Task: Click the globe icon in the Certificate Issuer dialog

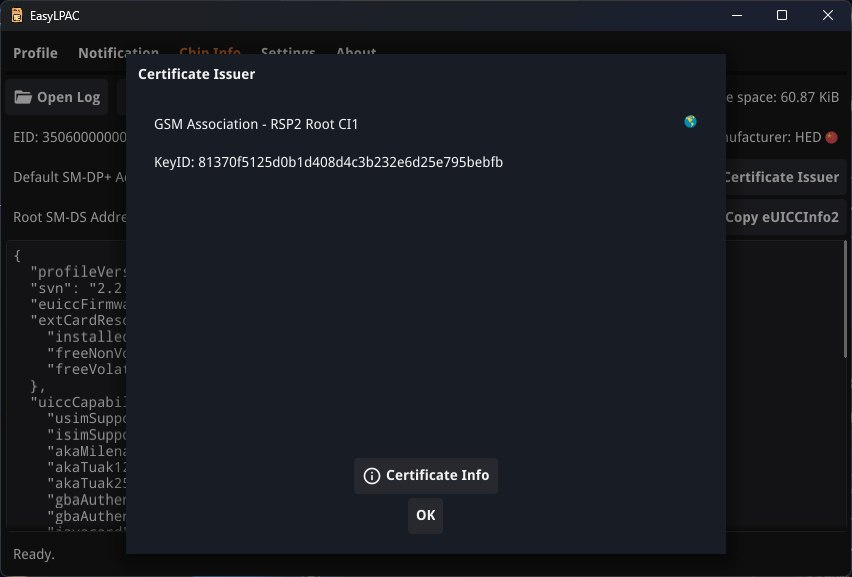Action: 690,122
